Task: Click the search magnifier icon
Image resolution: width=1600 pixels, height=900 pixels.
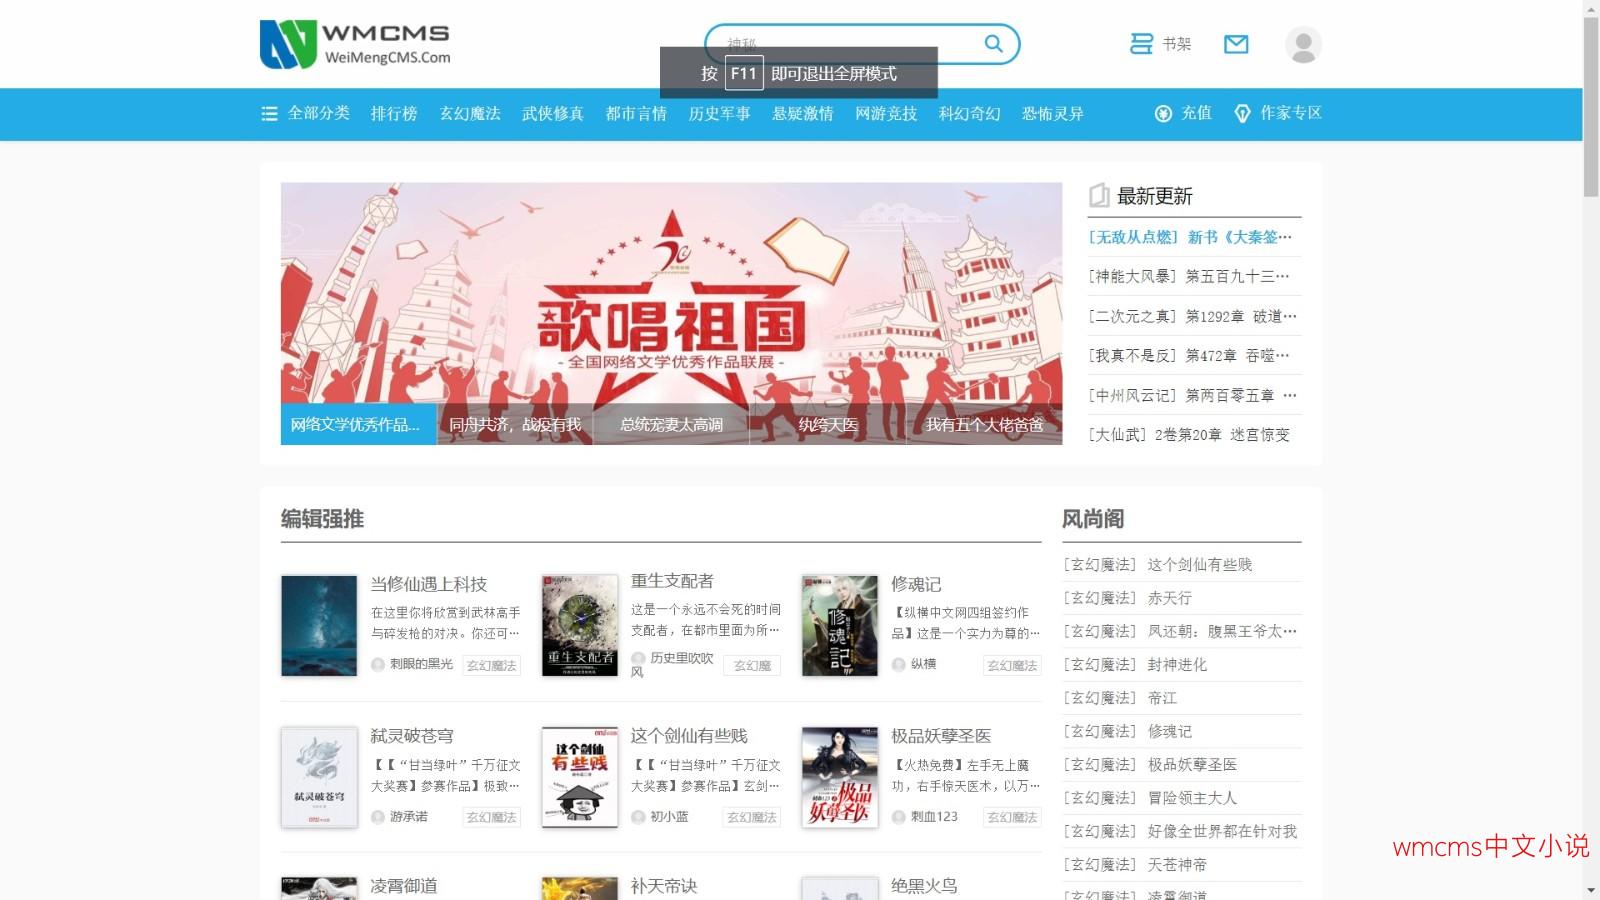Action: (993, 44)
